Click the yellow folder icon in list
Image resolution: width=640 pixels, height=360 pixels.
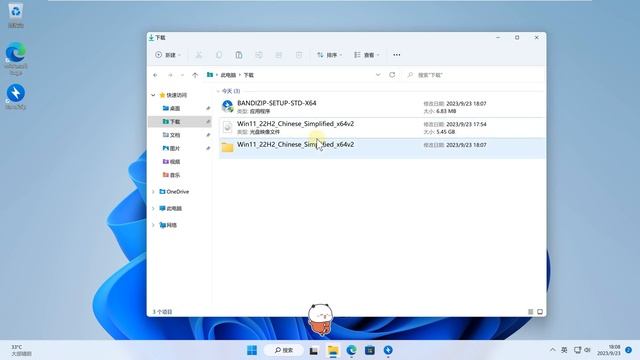tap(227, 147)
